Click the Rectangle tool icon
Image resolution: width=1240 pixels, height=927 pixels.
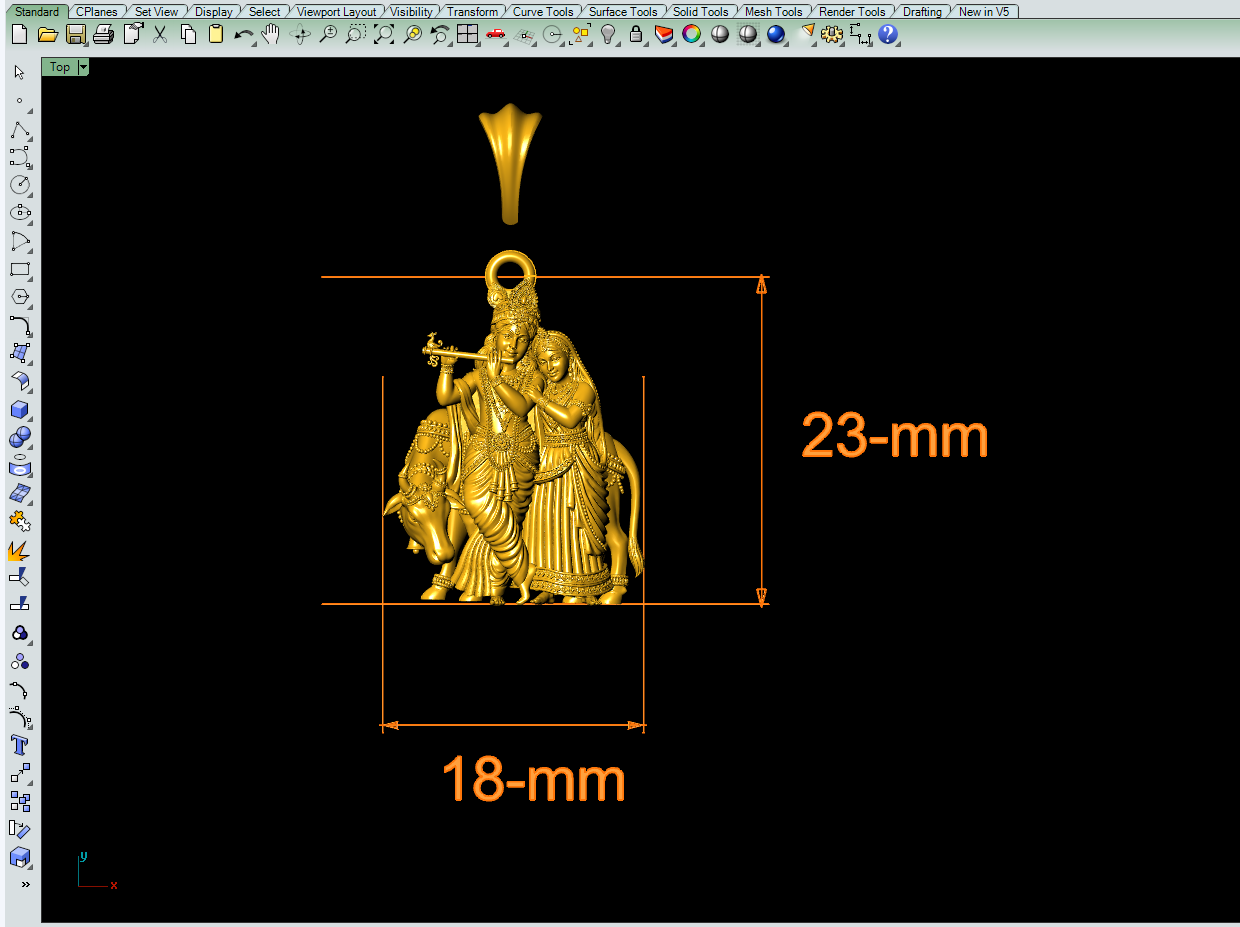[20, 270]
